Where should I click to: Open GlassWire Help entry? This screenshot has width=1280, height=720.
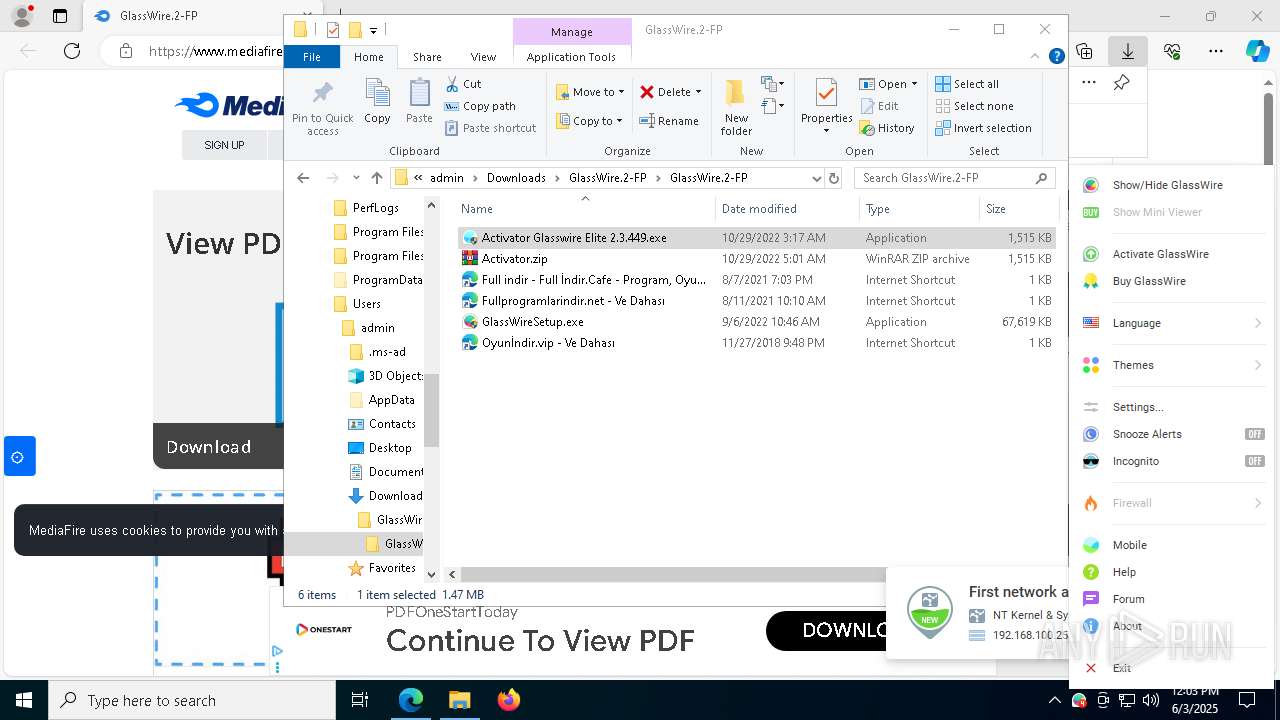(1124, 572)
